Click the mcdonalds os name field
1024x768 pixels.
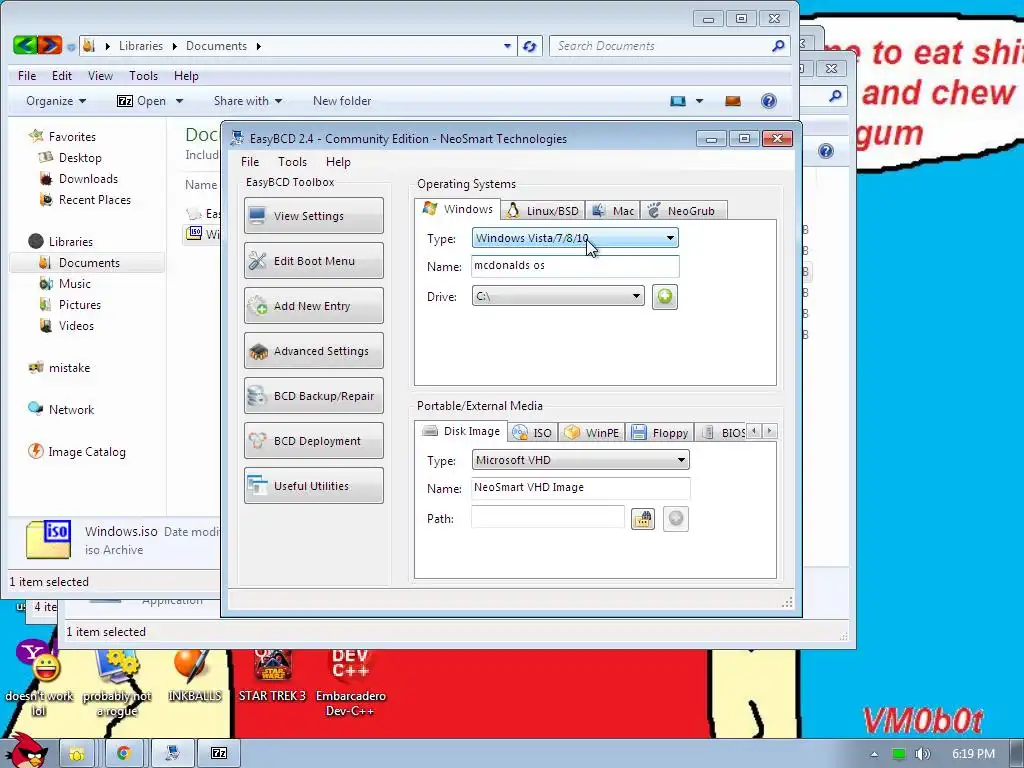[x=575, y=266]
